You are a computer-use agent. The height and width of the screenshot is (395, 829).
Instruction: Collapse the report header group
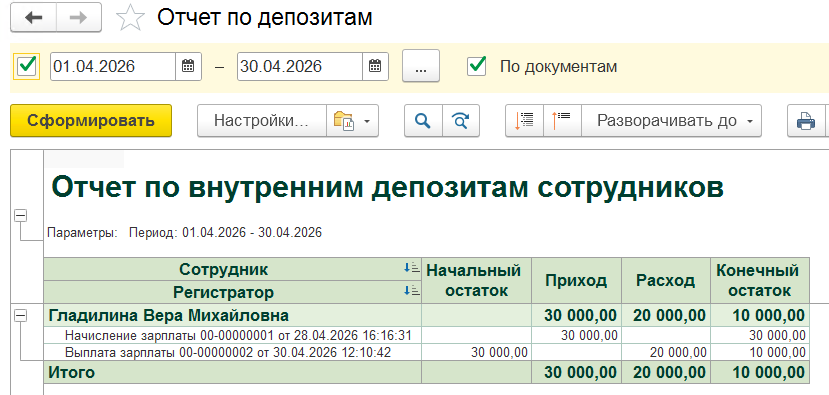pos(20,216)
